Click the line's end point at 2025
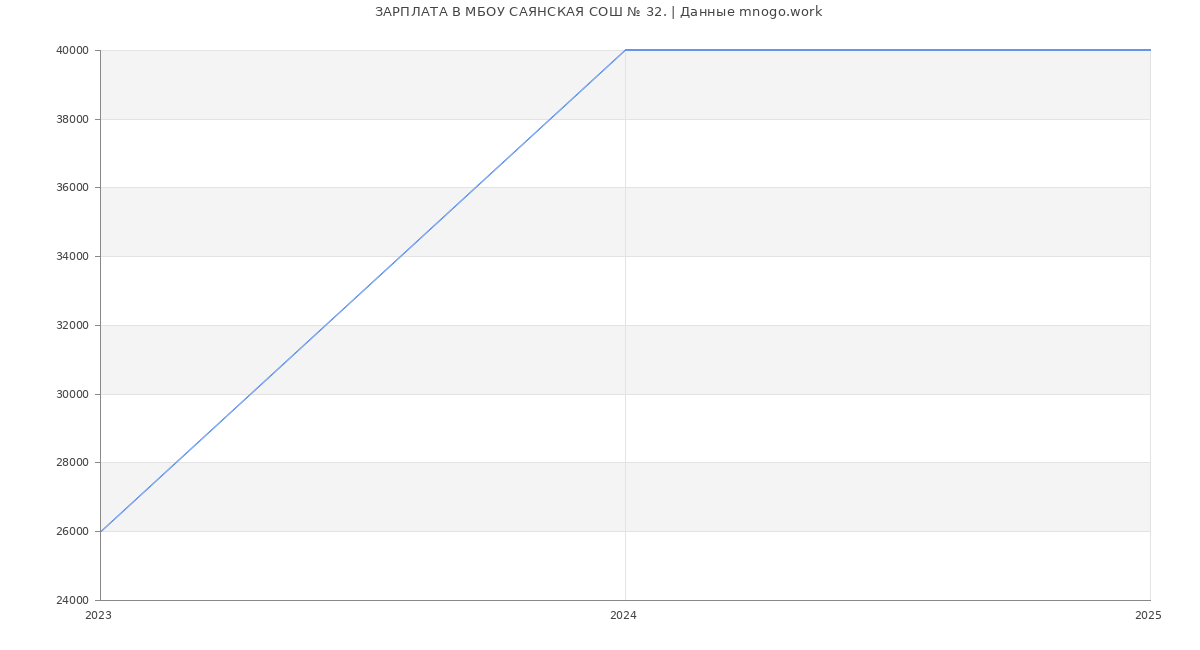Viewport: 1200px width, 650px height. tap(1149, 50)
